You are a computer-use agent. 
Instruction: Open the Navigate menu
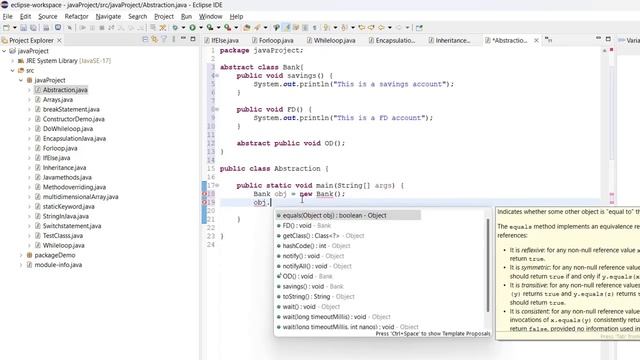coord(108,16)
